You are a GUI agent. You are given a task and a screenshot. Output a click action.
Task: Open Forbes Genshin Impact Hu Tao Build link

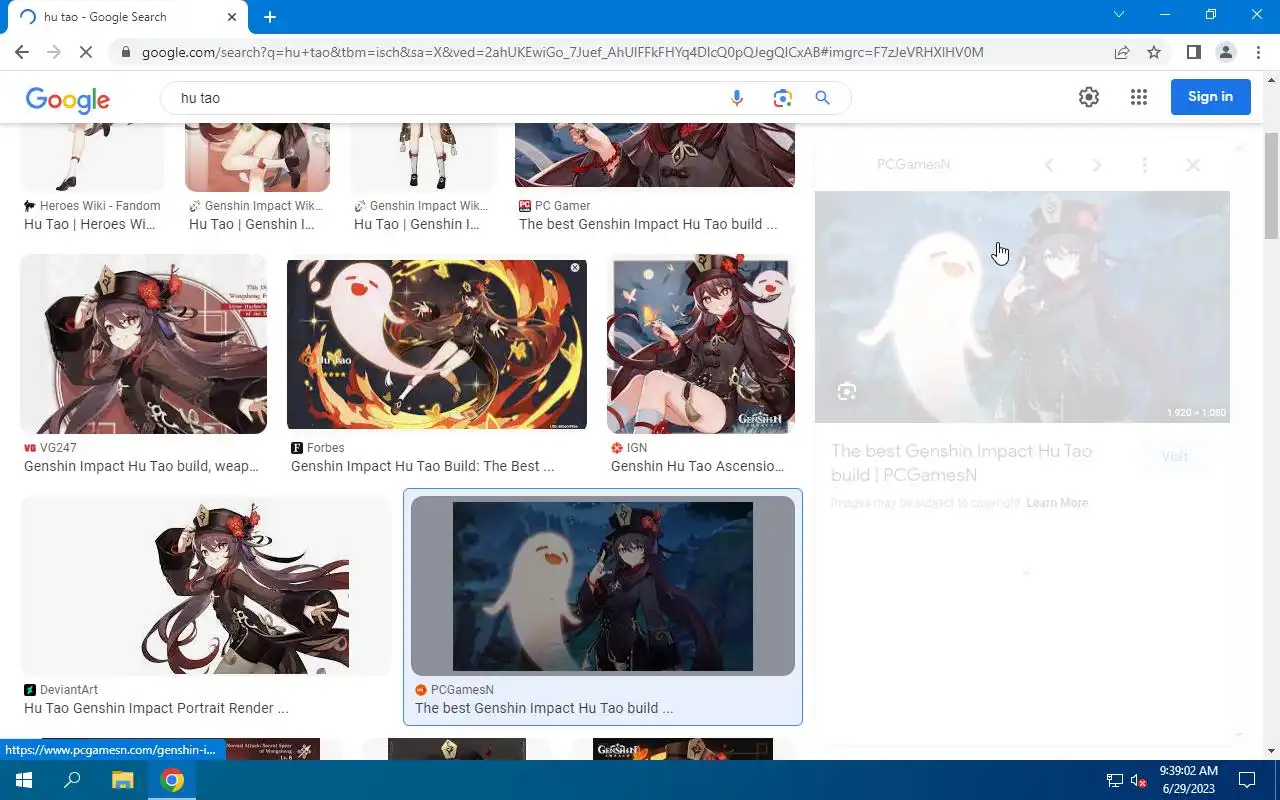point(422,466)
